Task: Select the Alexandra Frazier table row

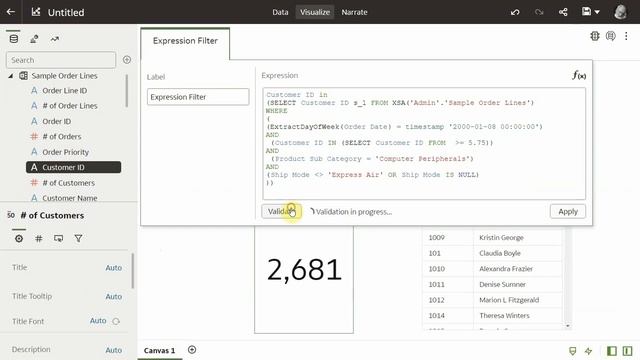Action: click(x=492, y=269)
